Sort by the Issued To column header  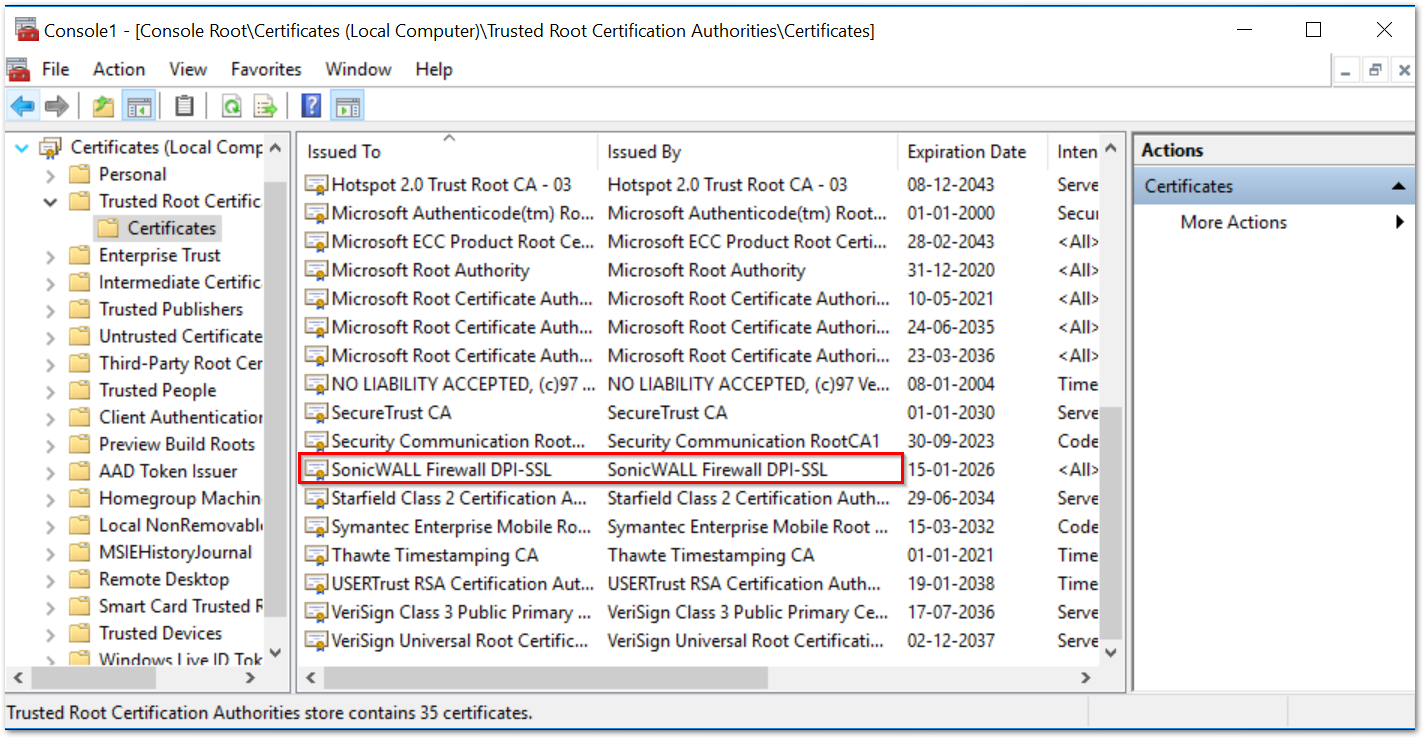point(447,151)
